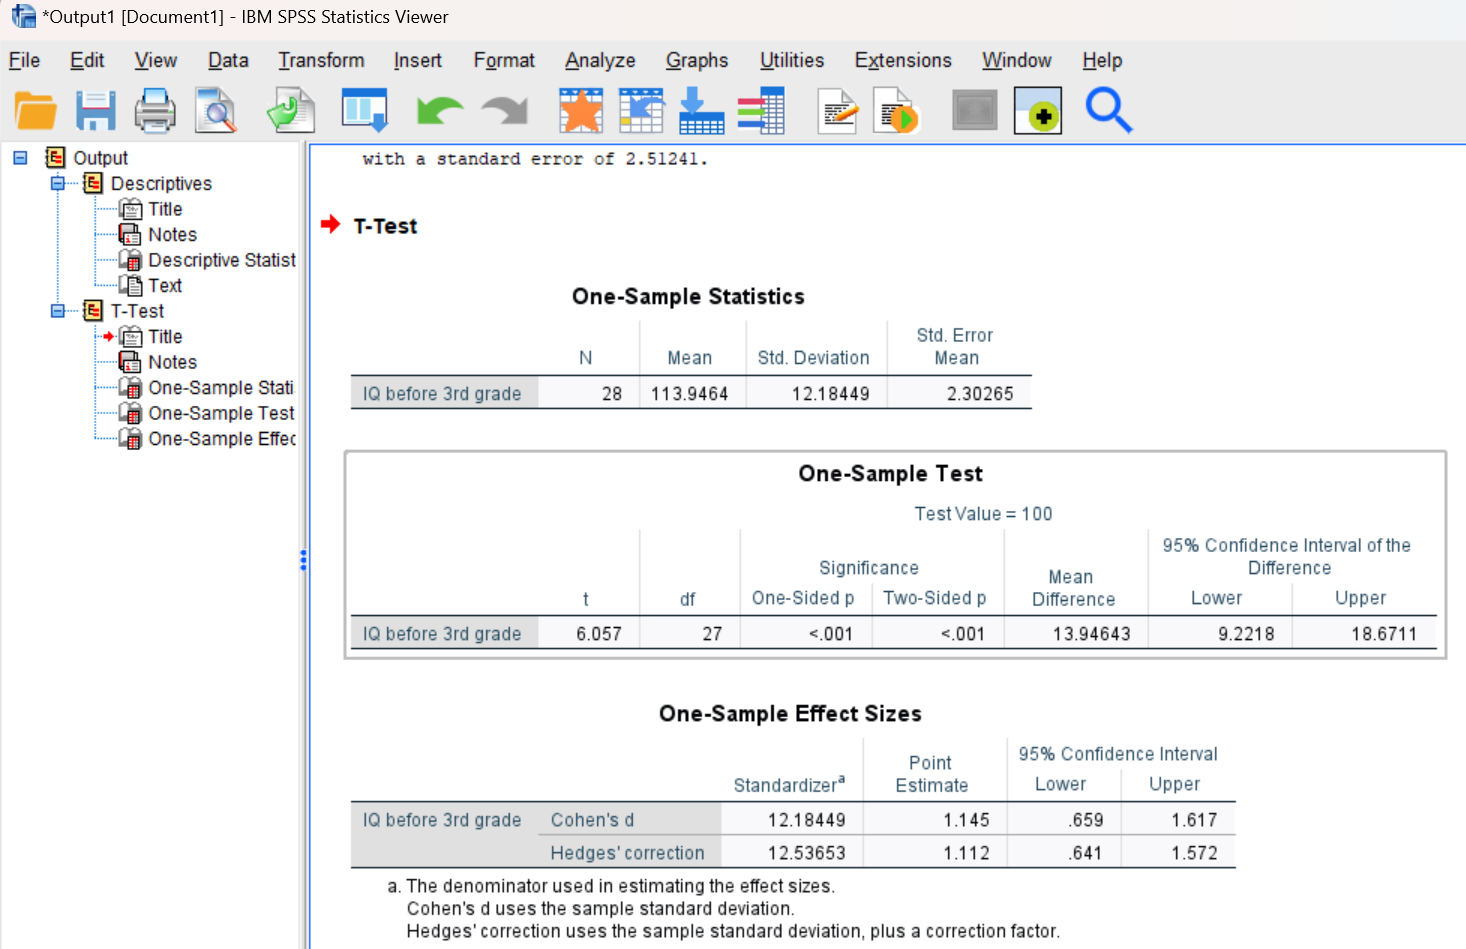
Task: Click the Mean Difference 13.94643 cell
Action: coord(1091,634)
